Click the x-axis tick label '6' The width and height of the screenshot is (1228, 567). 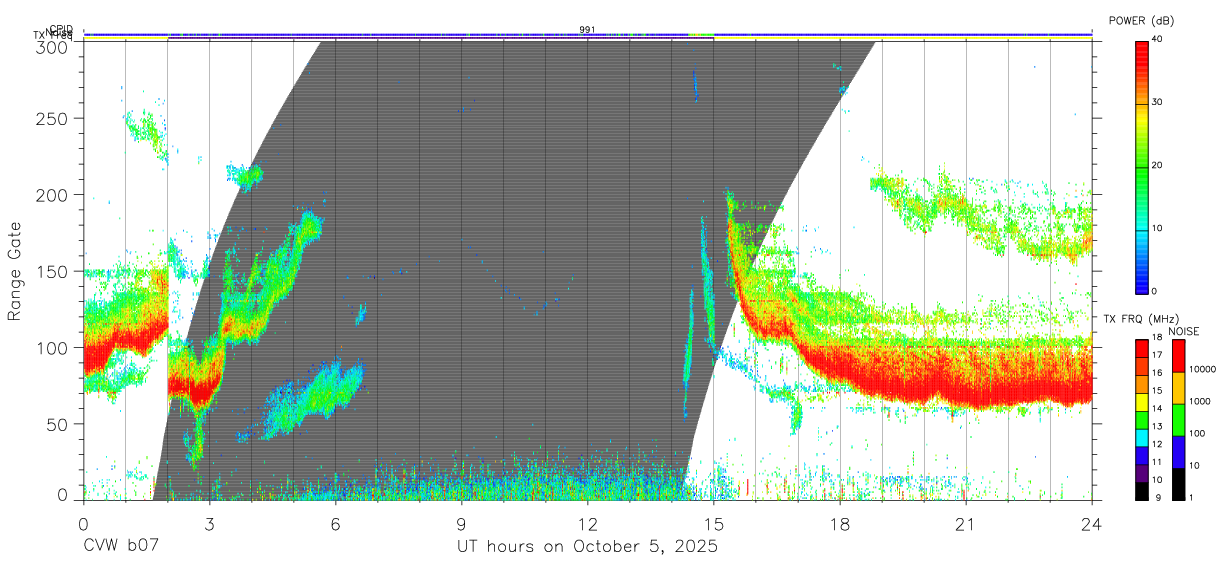coord(335,523)
